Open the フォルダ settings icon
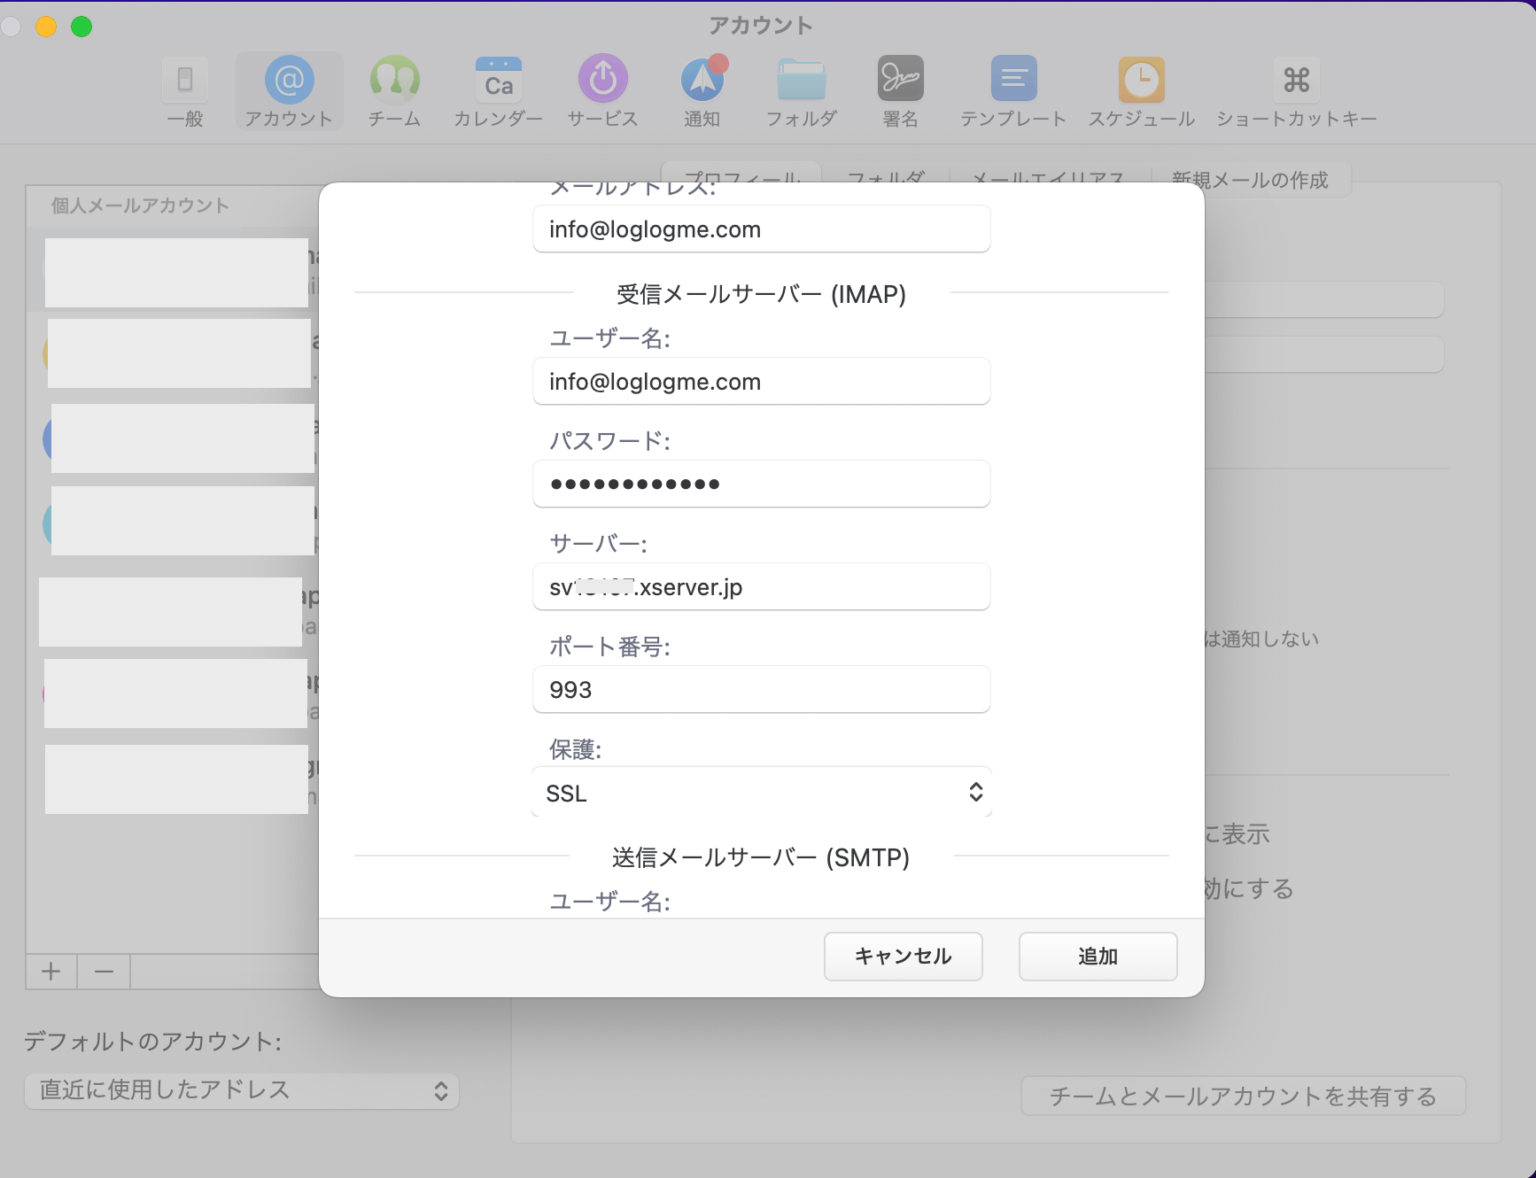 point(801,90)
